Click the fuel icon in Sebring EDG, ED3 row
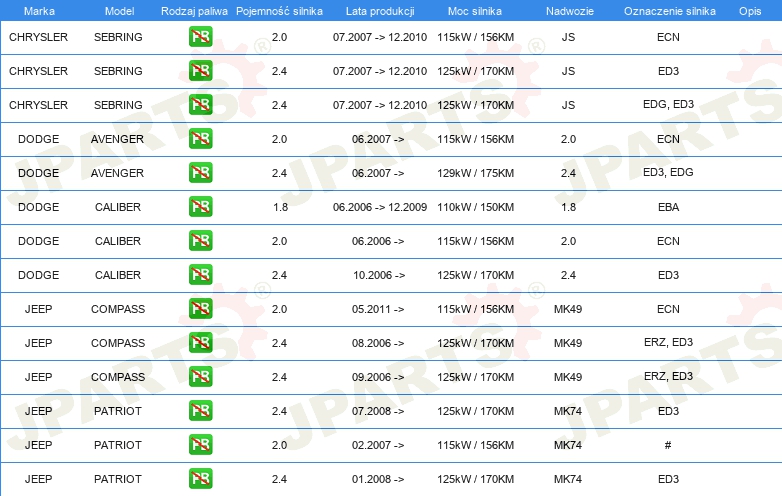This screenshot has width=782, height=496. pyautogui.click(x=200, y=105)
